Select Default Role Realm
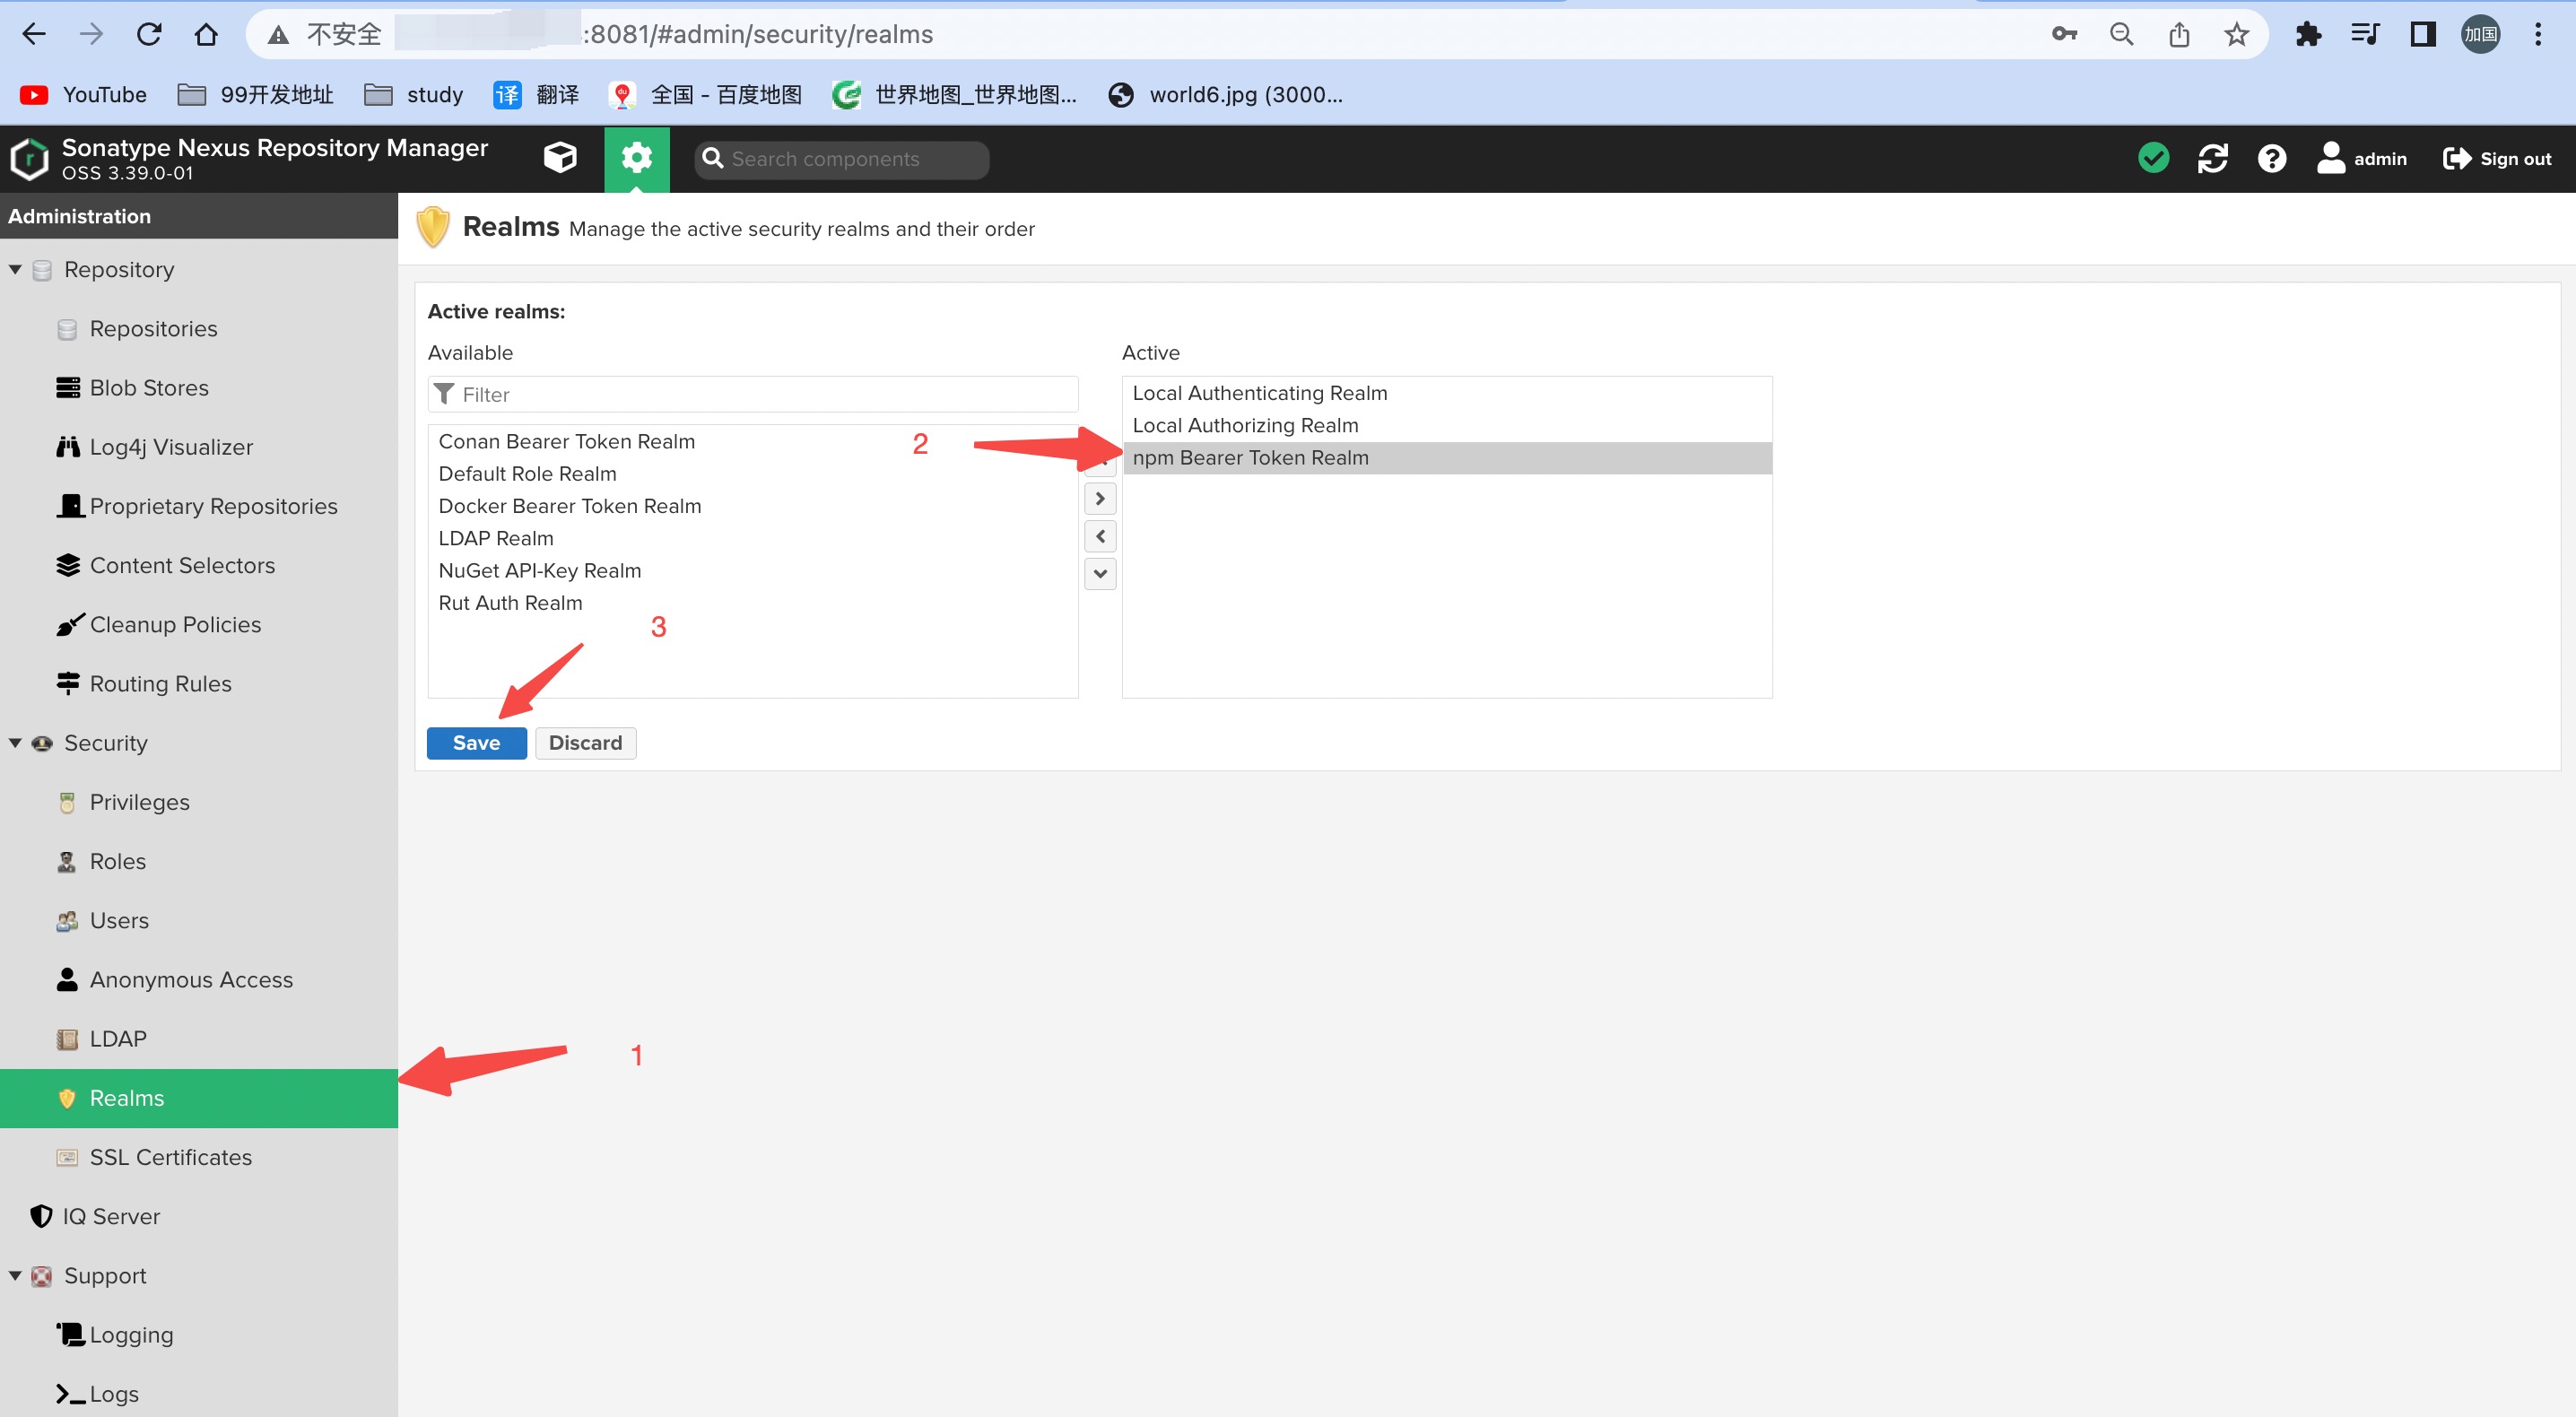Screen dimensions: 2576x1417 pos(753,474)
